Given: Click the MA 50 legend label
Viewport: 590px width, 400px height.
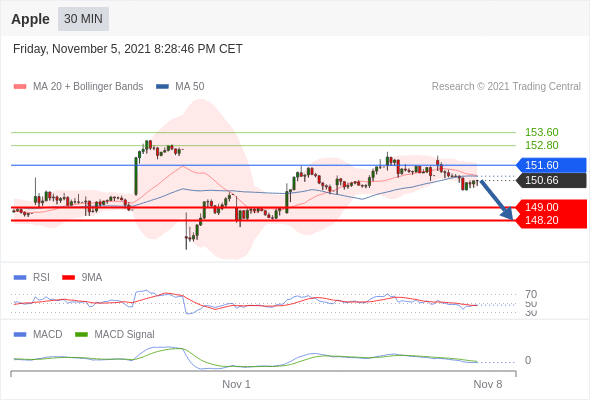Looking at the screenshot, I should (x=190, y=87).
